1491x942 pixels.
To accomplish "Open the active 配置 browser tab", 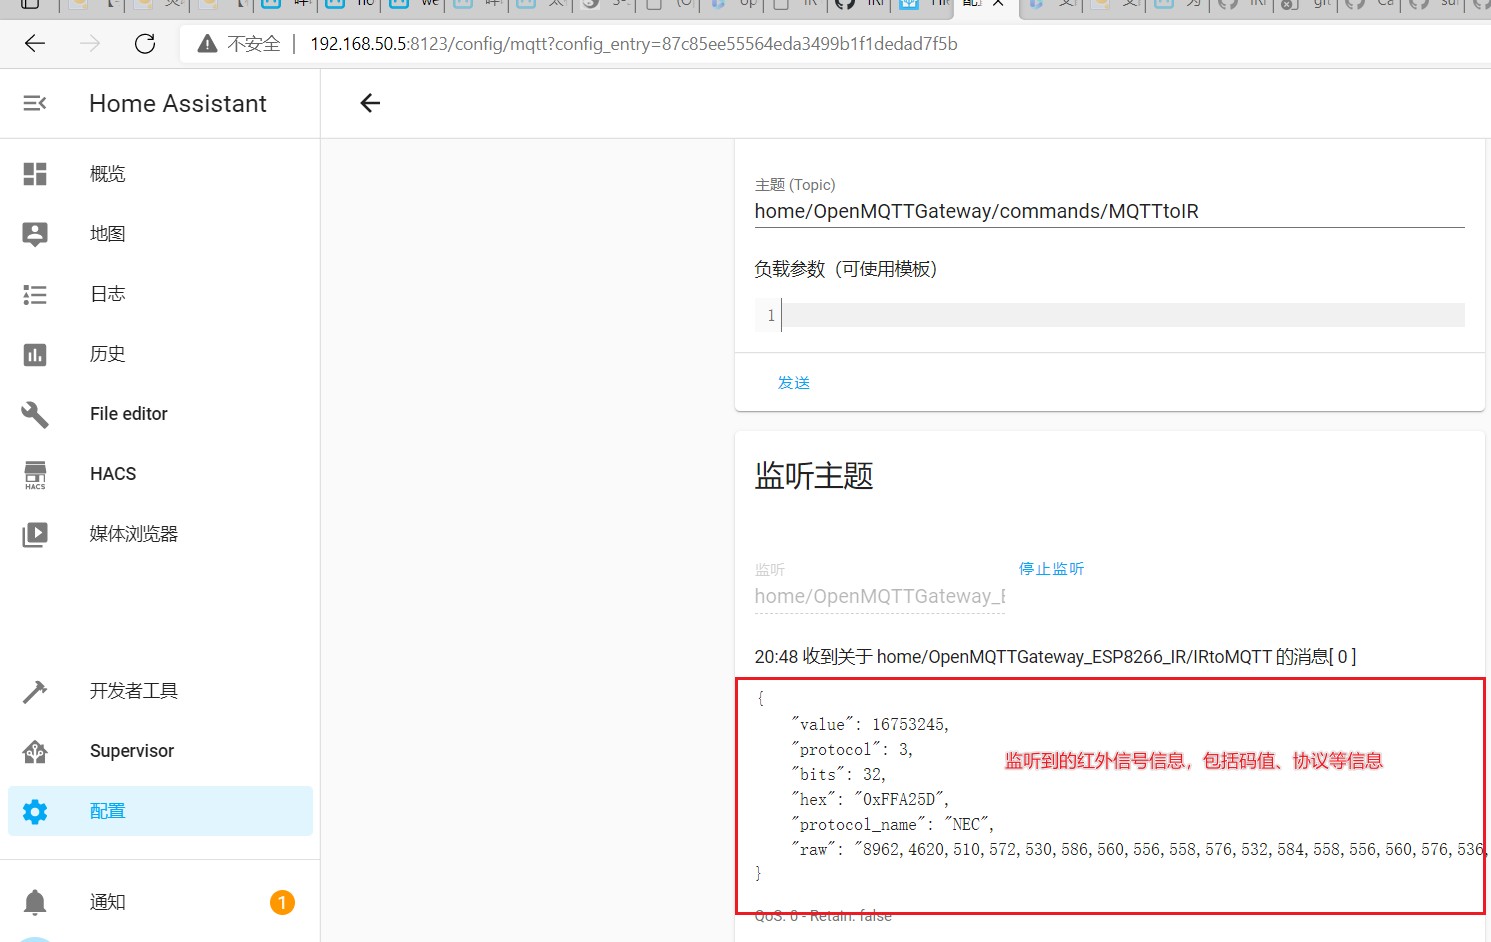I will [x=975, y=5].
